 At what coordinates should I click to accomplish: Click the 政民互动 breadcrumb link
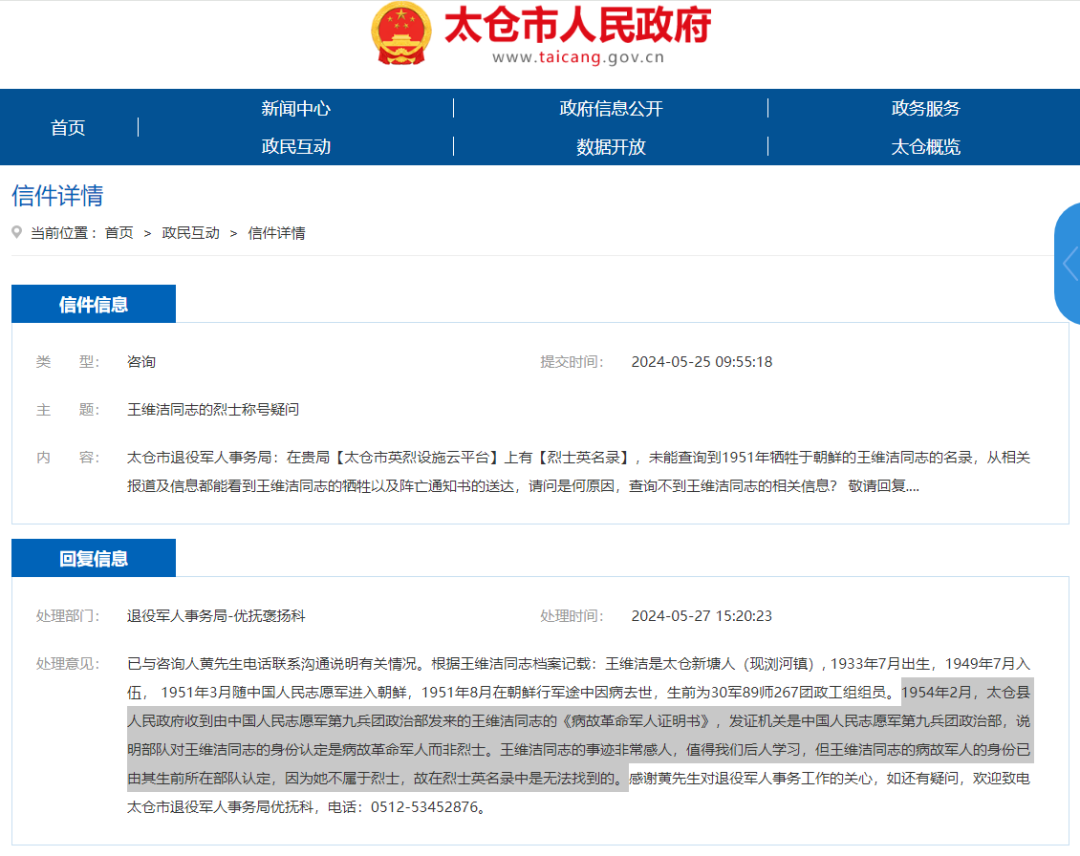(191, 233)
